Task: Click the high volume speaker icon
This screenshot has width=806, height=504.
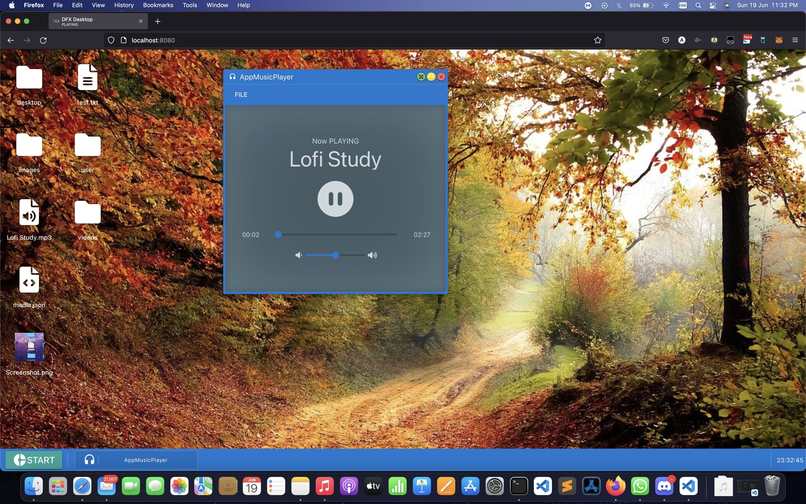Action: (x=373, y=255)
